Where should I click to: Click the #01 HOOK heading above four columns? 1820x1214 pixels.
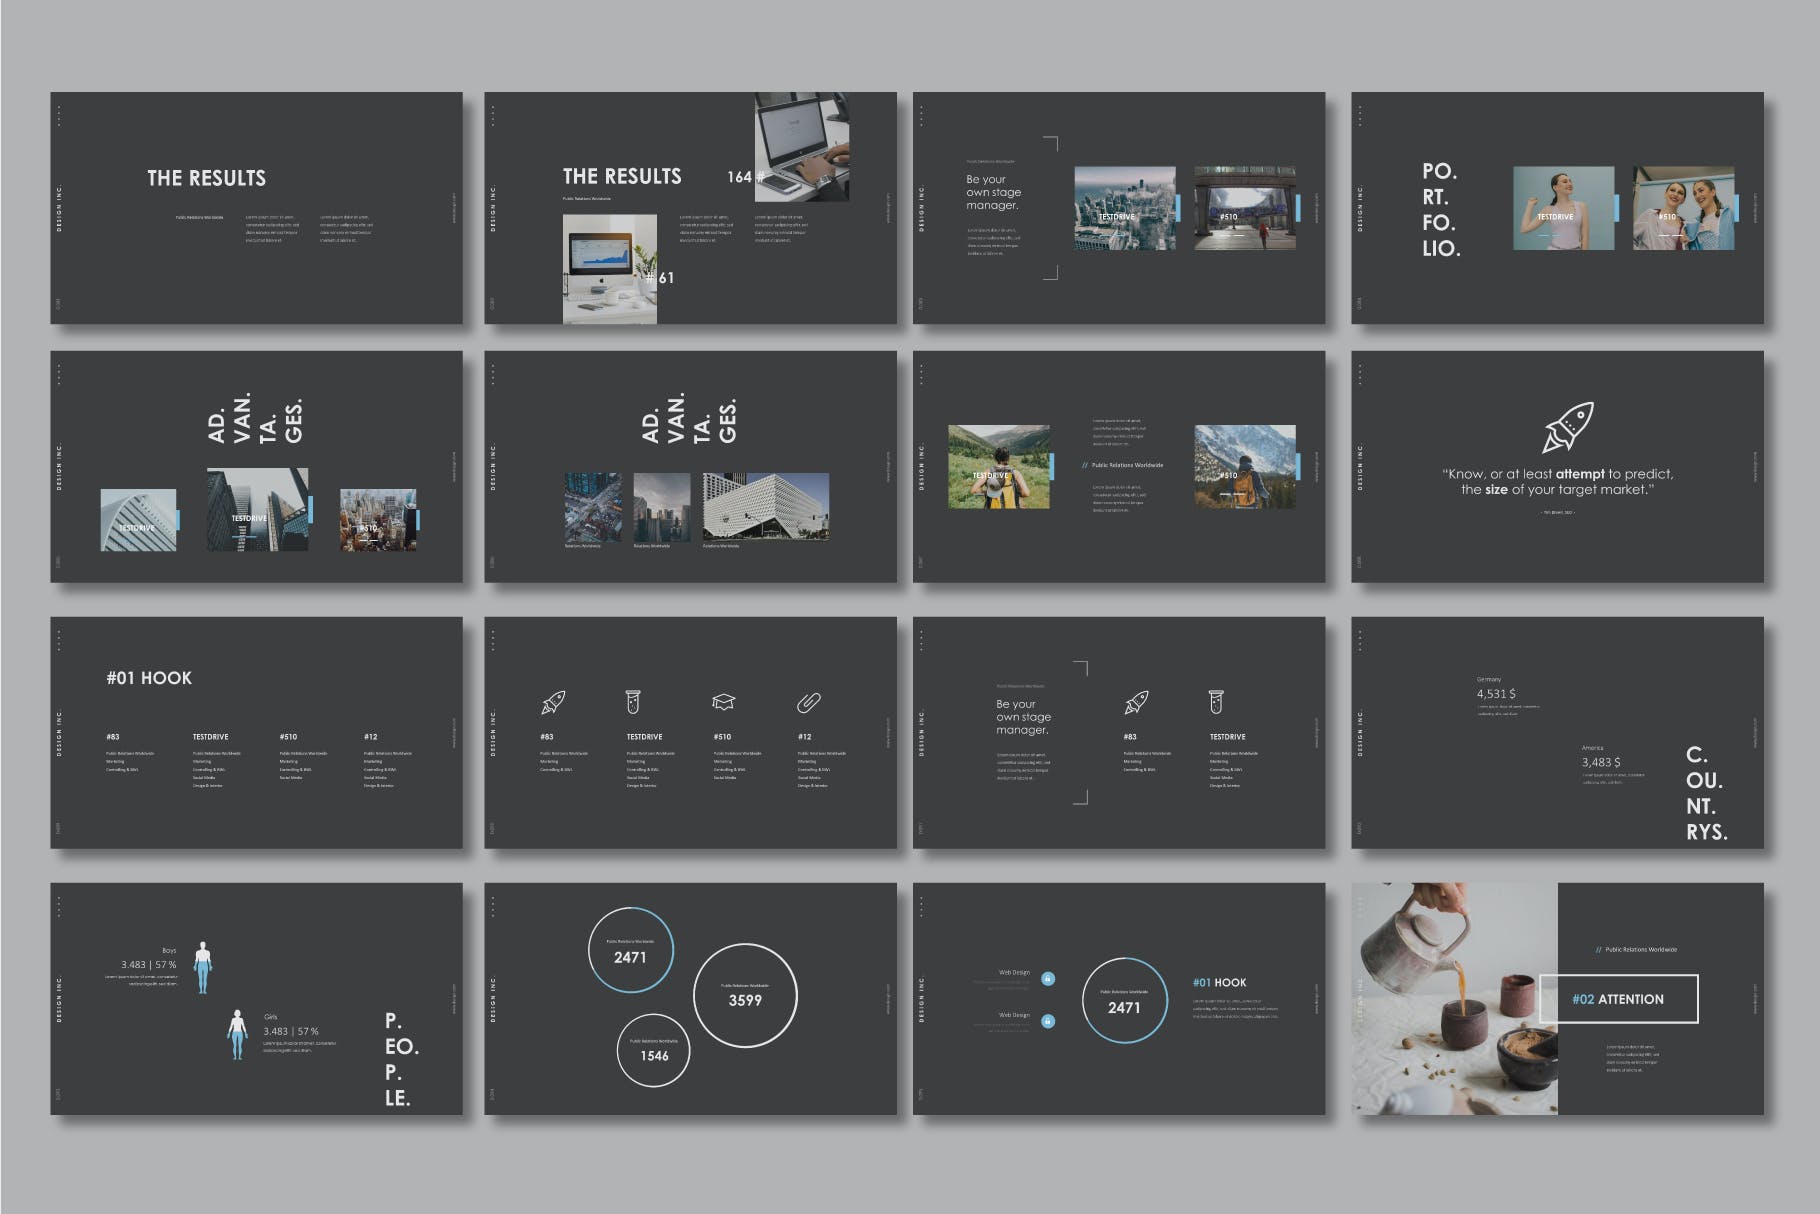(149, 678)
